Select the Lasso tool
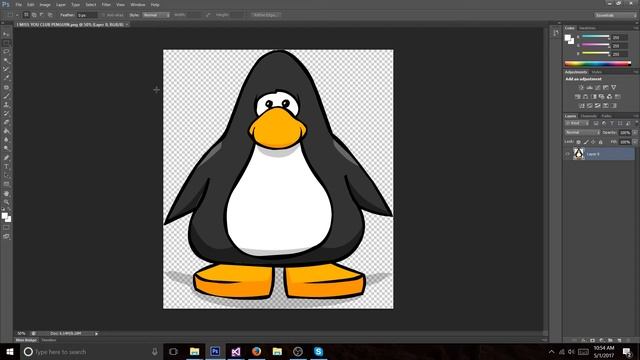The height and width of the screenshot is (360, 640). (6, 52)
